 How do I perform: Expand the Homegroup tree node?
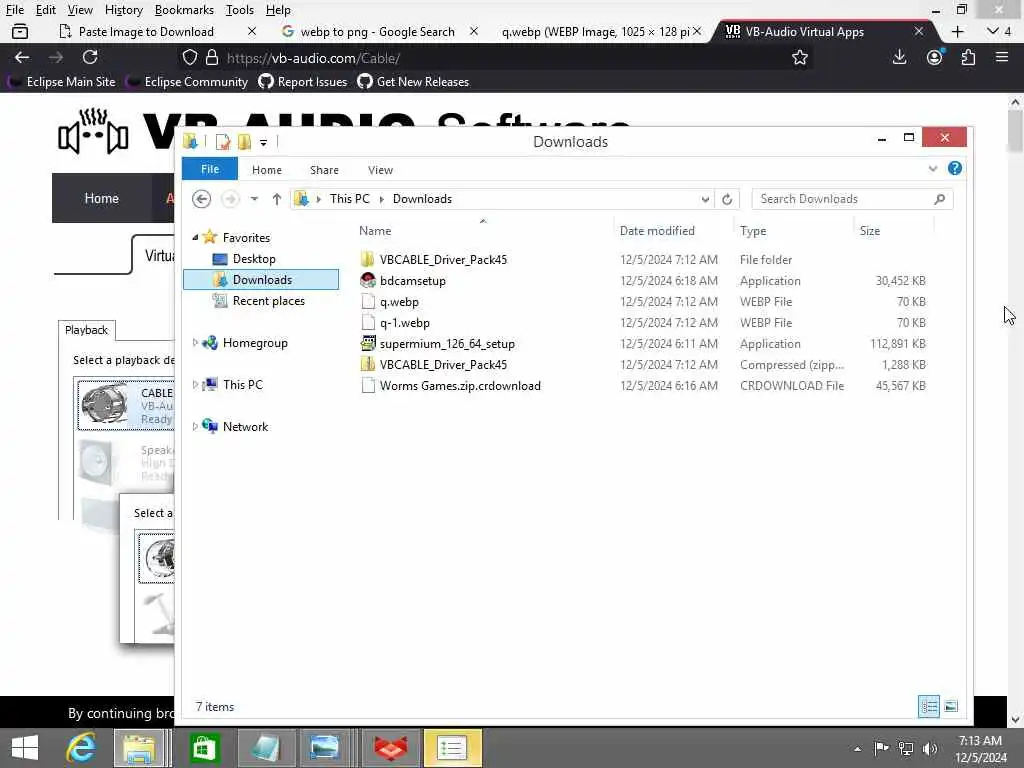(195, 342)
